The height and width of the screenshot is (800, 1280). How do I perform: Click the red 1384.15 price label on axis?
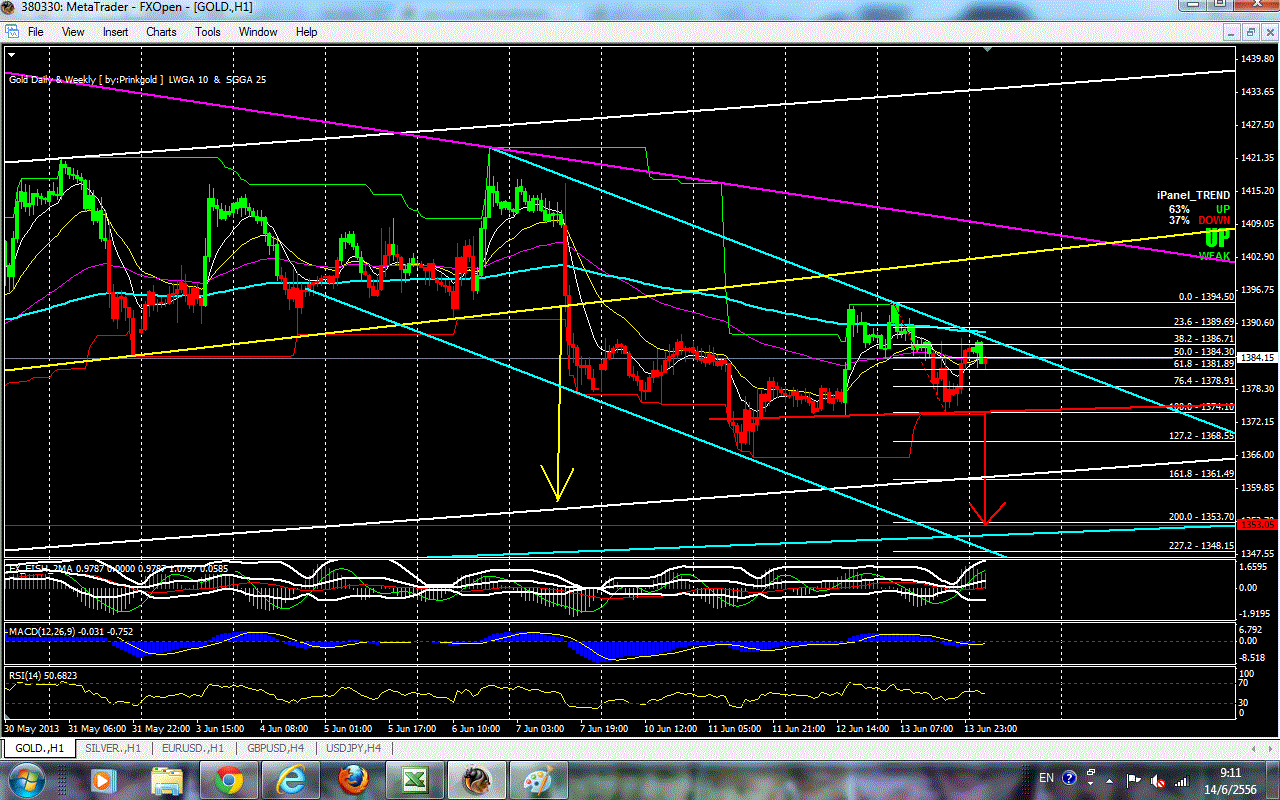click(1256, 357)
